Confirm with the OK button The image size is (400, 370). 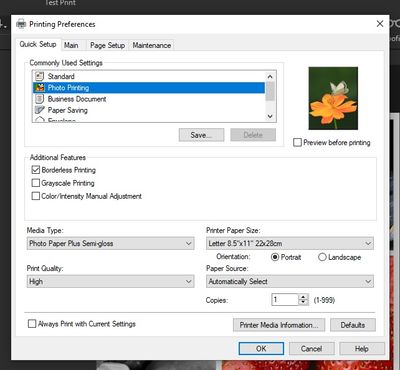click(261, 349)
